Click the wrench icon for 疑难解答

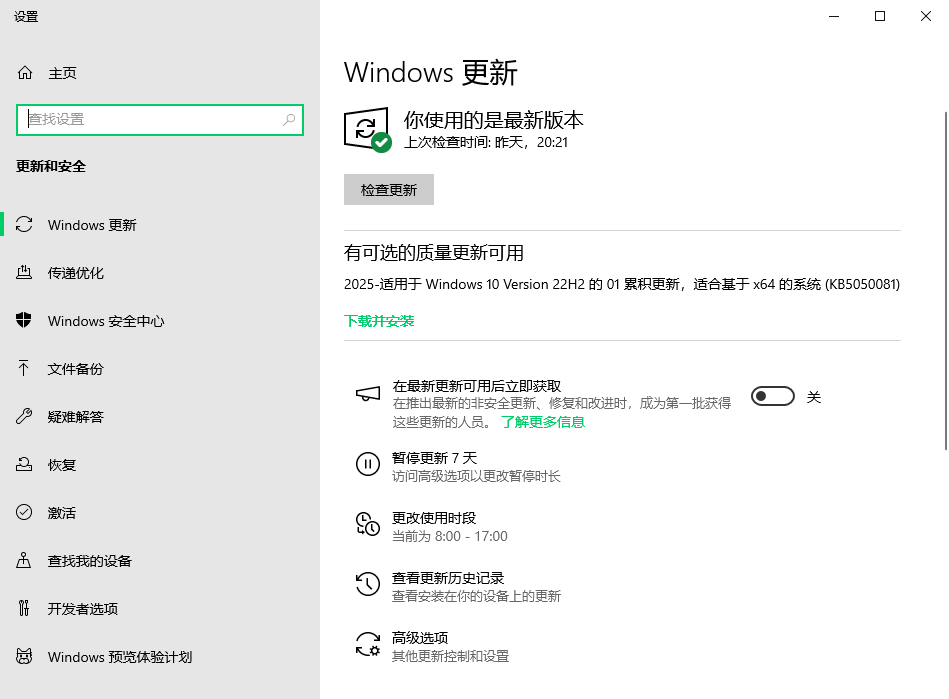[x=24, y=416]
